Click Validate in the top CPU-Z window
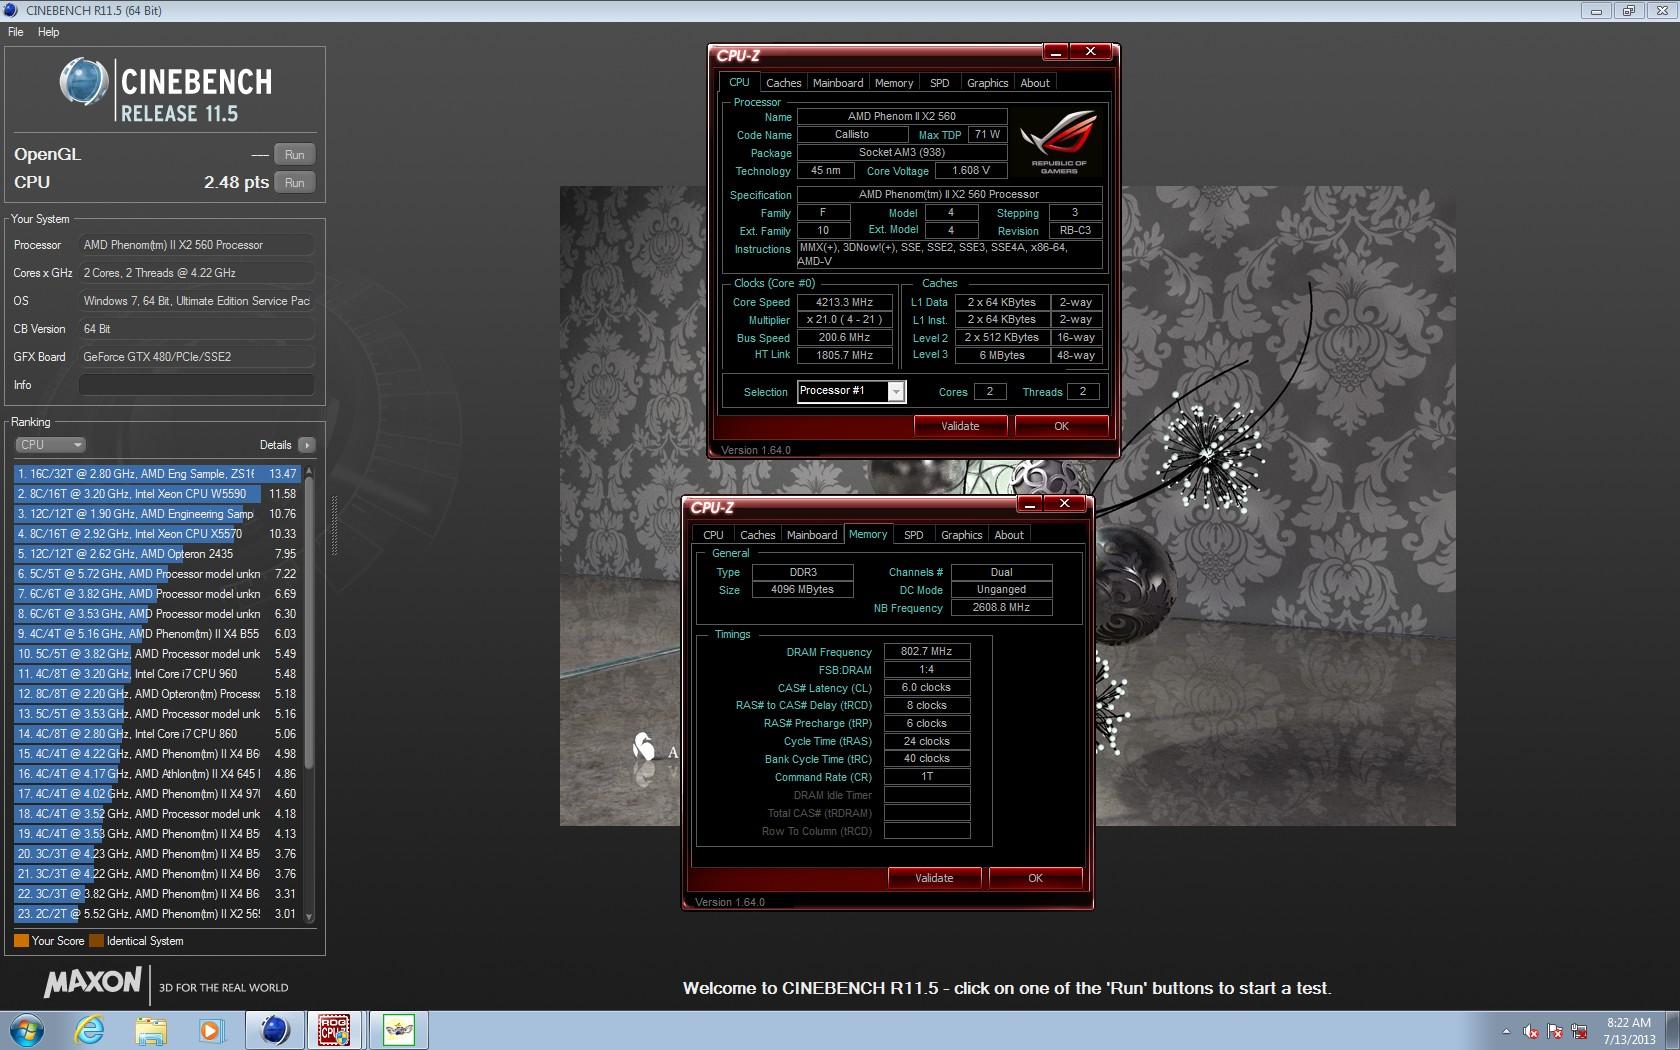Image resolution: width=1680 pixels, height=1050 pixels. tap(960, 426)
